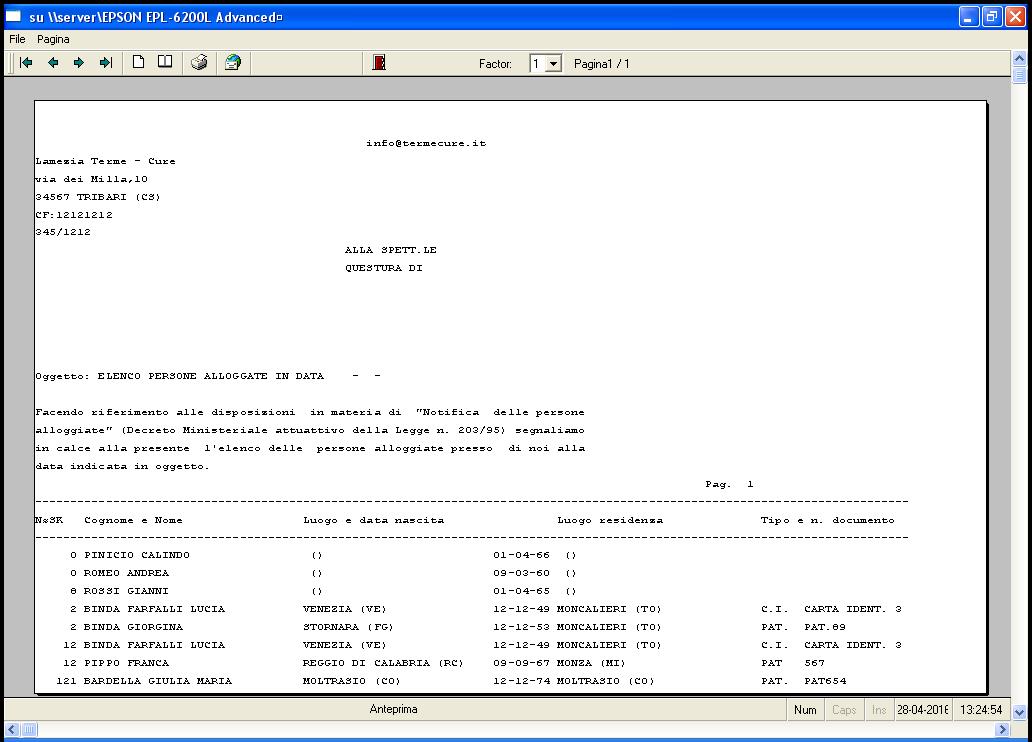Click the Pagina1 / 1 page indicator
The image size is (1032, 742).
tap(602, 64)
